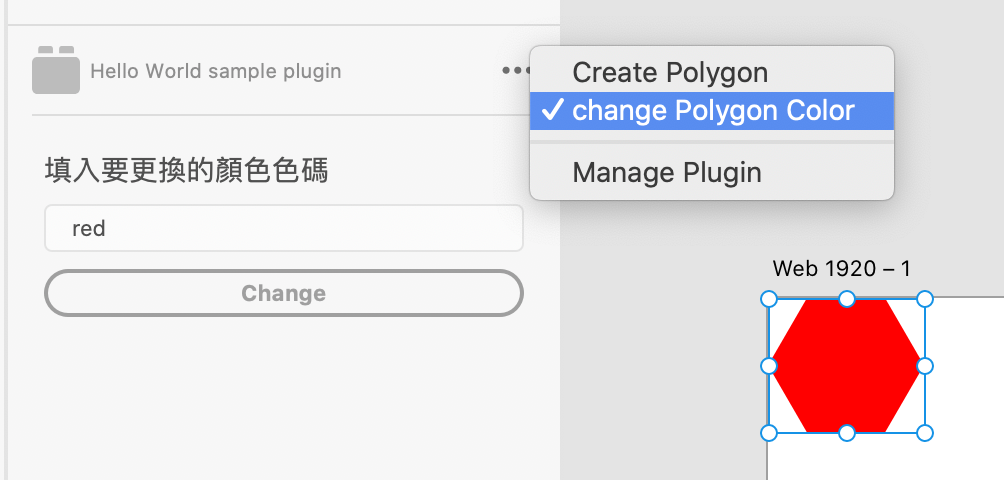The height and width of the screenshot is (480, 1004).
Task: Click the top-right selection handle of polygon
Action: pyautogui.click(x=925, y=299)
